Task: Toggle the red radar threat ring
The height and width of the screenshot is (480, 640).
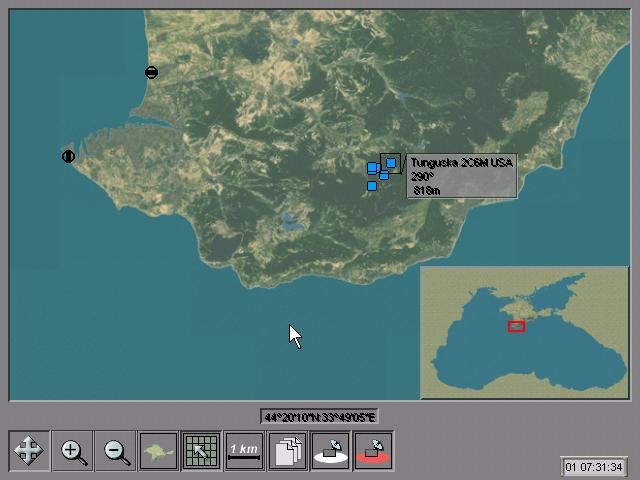Action: pos(373,451)
